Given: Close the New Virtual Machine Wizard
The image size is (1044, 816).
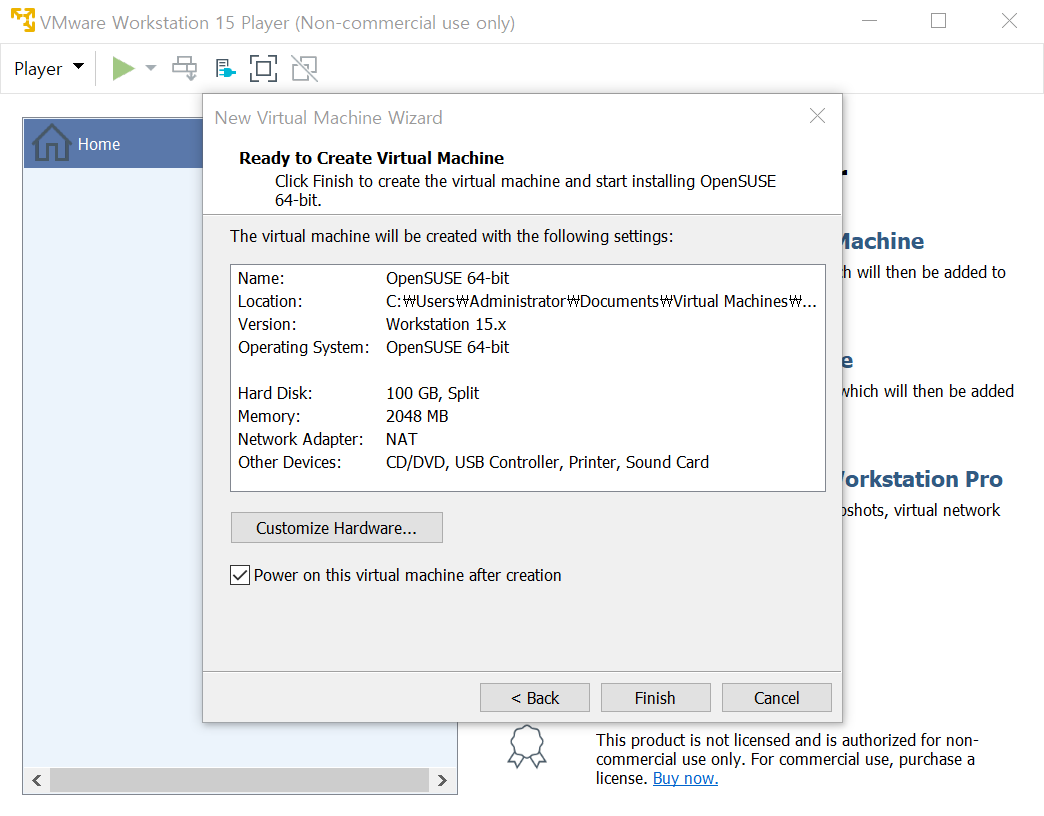Looking at the screenshot, I should [817, 116].
